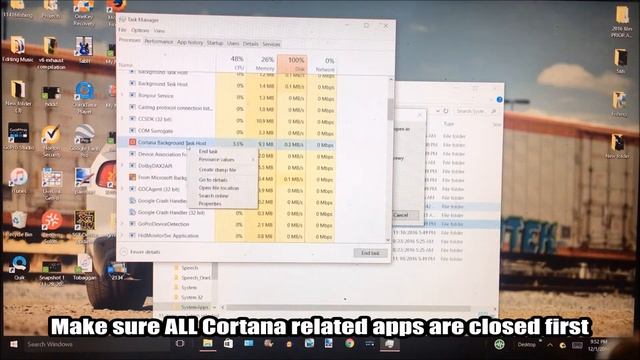Choose Go to details in context menu
Image resolution: width=640 pixels, height=360 pixels.
pos(213,180)
